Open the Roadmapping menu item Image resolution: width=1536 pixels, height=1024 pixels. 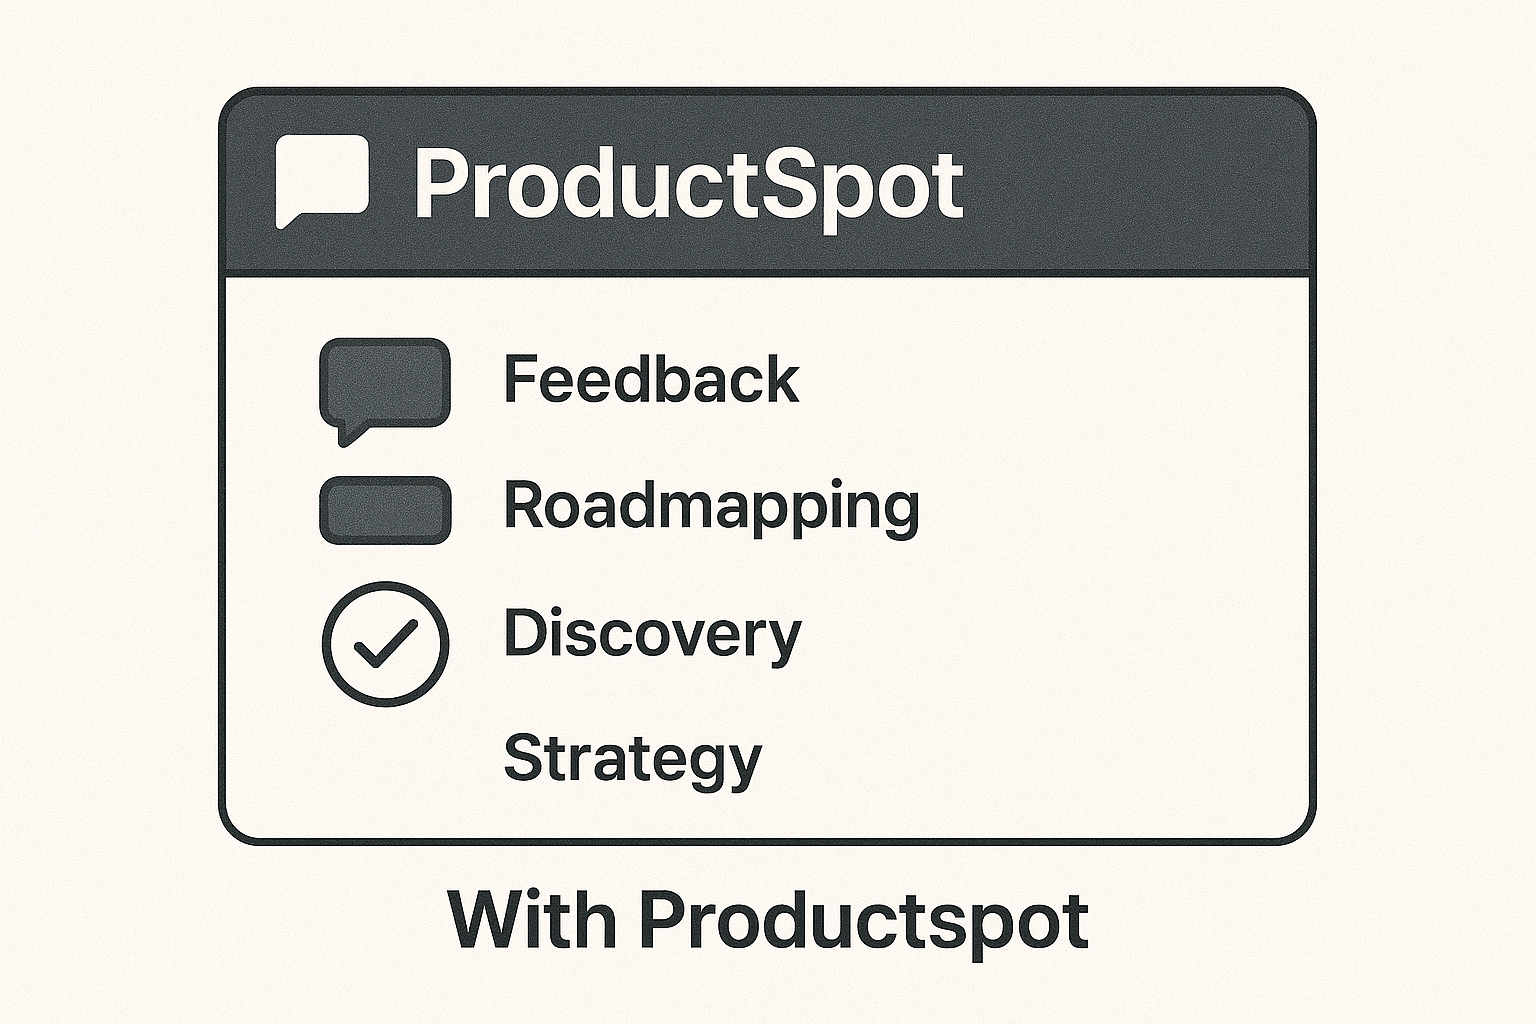(711, 506)
